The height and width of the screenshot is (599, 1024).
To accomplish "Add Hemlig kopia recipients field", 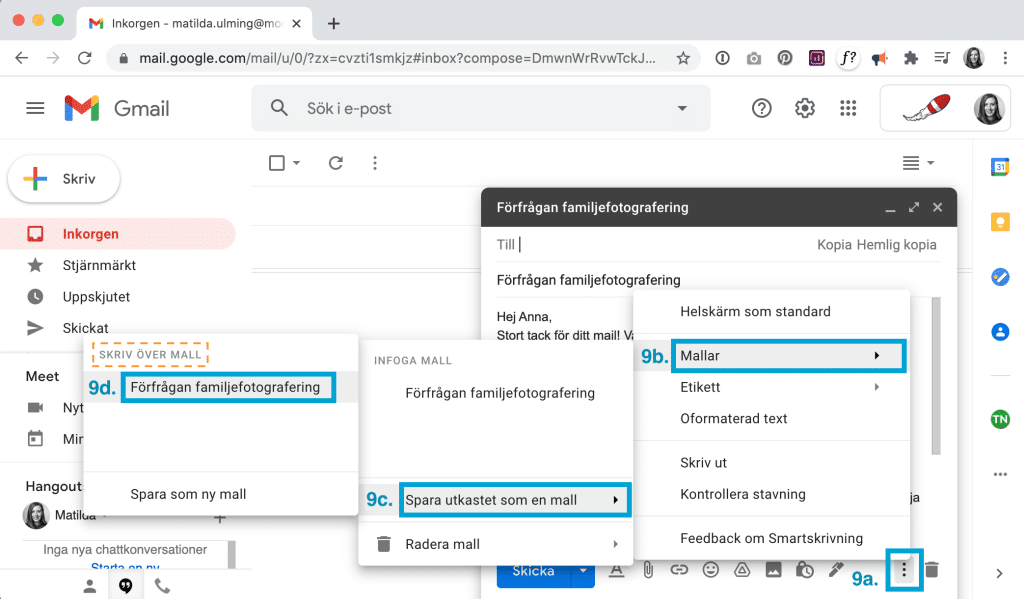I will (x=897, y=244).
